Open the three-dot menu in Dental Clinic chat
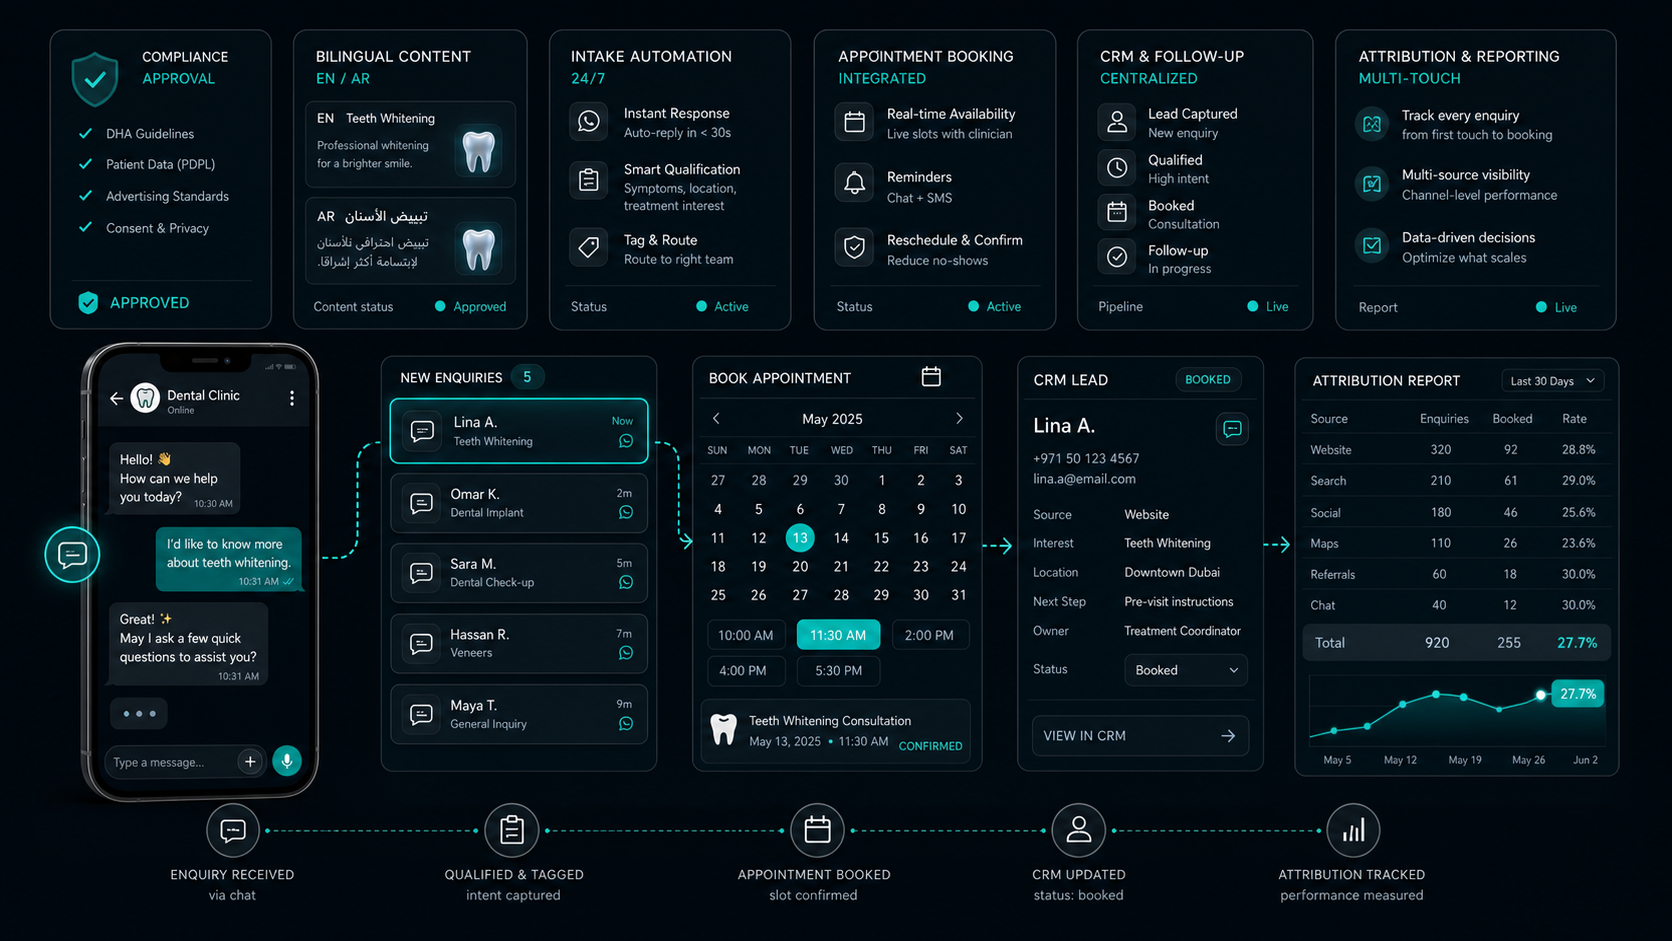The width and height of the screenshot is (1672, 941). (292, 398)
